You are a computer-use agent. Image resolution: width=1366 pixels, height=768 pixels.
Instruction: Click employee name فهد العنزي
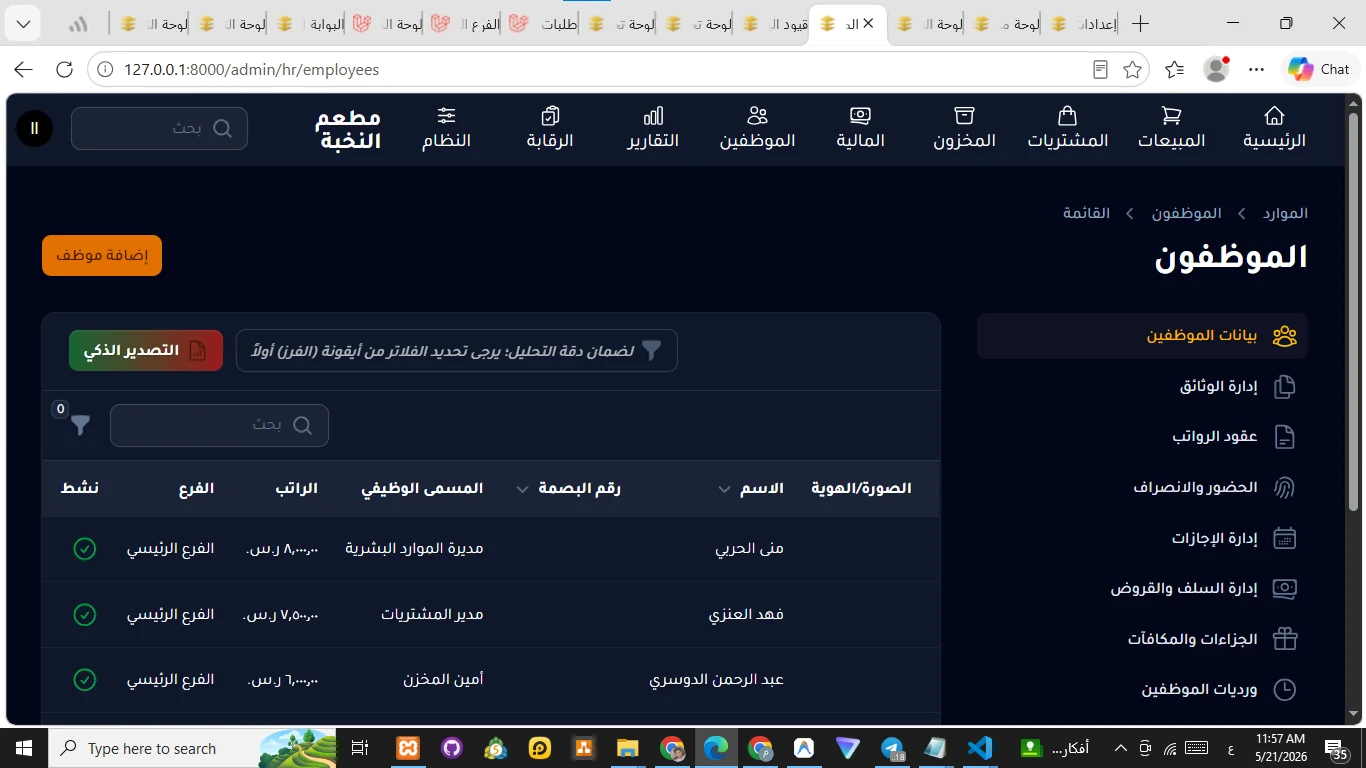pos(746,614)
